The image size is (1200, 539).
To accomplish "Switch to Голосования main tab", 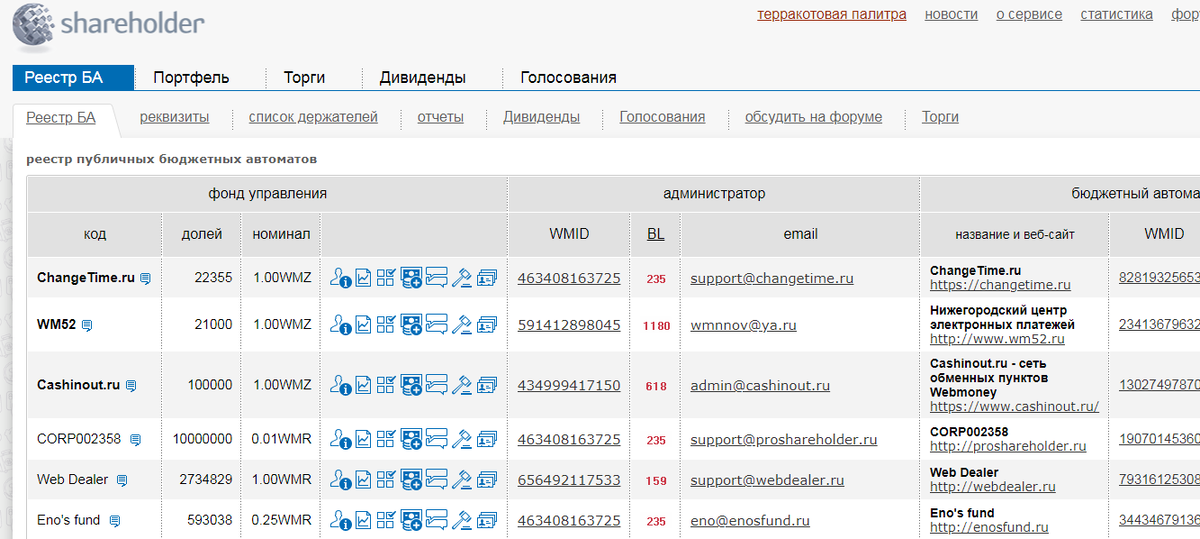I will click(568, 77).
